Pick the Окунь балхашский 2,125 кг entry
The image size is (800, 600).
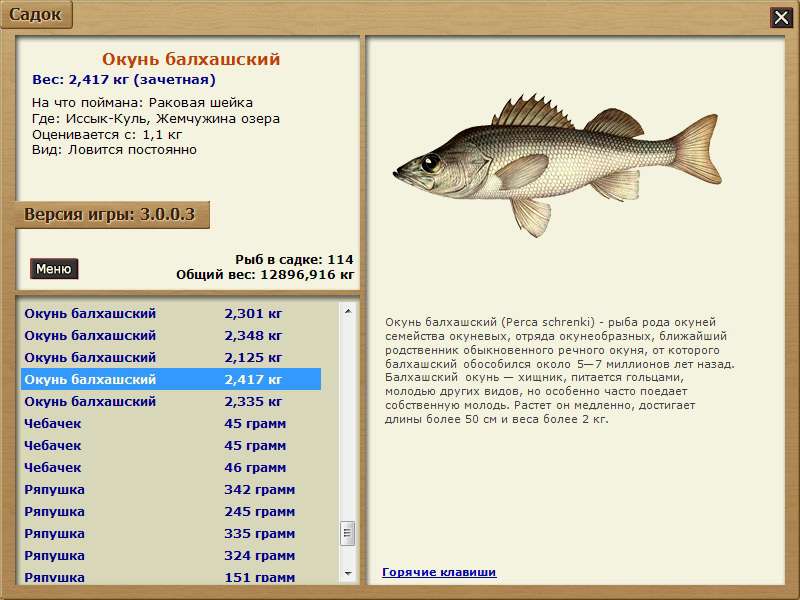(170, 357)
